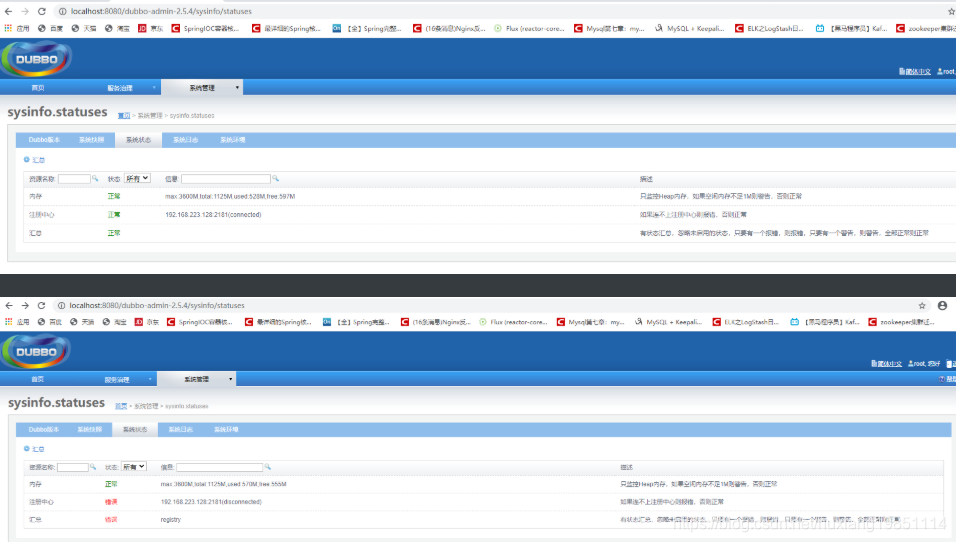Click site info icon in lower address bar
Image resolution: width=956 pixels, height=542 pixels.
click(x=61, y=305)
